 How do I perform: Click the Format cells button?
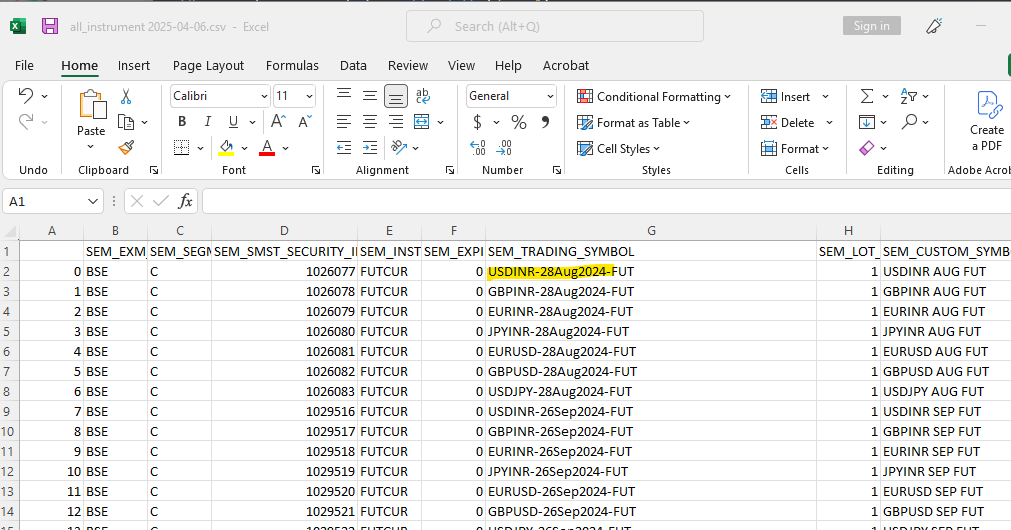[x=794, y=149]
